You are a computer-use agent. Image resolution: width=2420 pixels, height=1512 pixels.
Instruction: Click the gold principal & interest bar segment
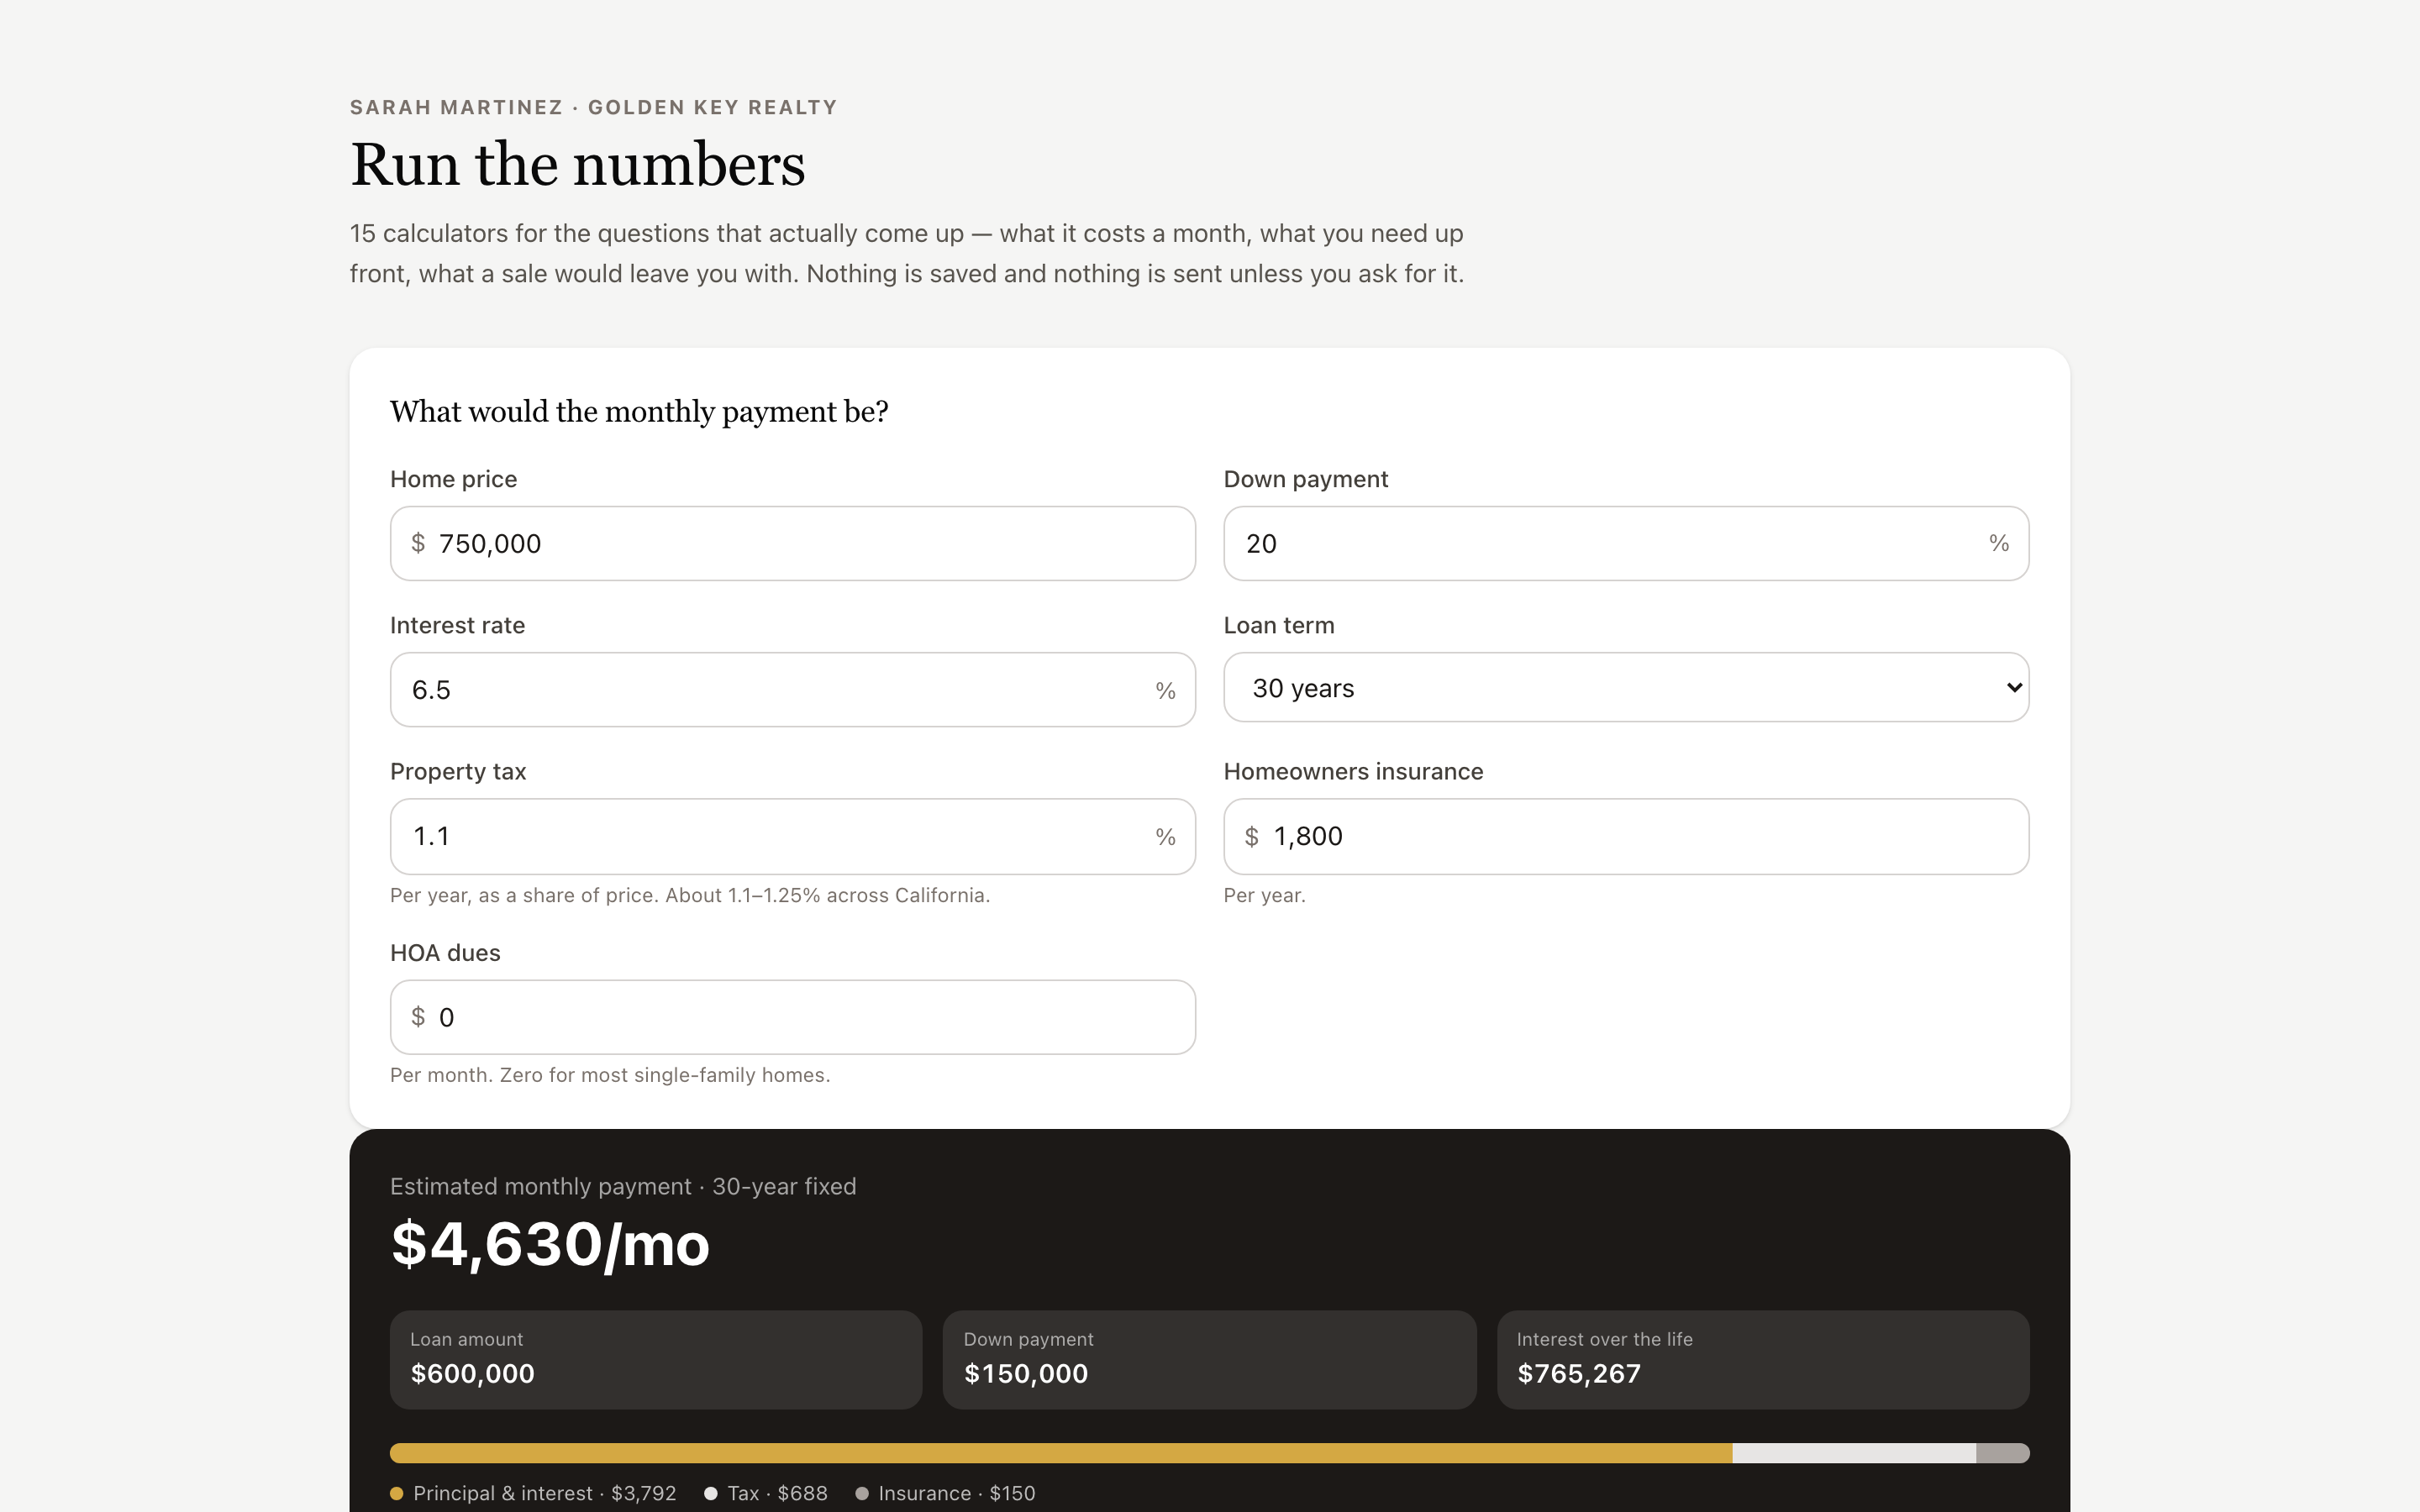pyautogui.click(x=1061, y=1453)
